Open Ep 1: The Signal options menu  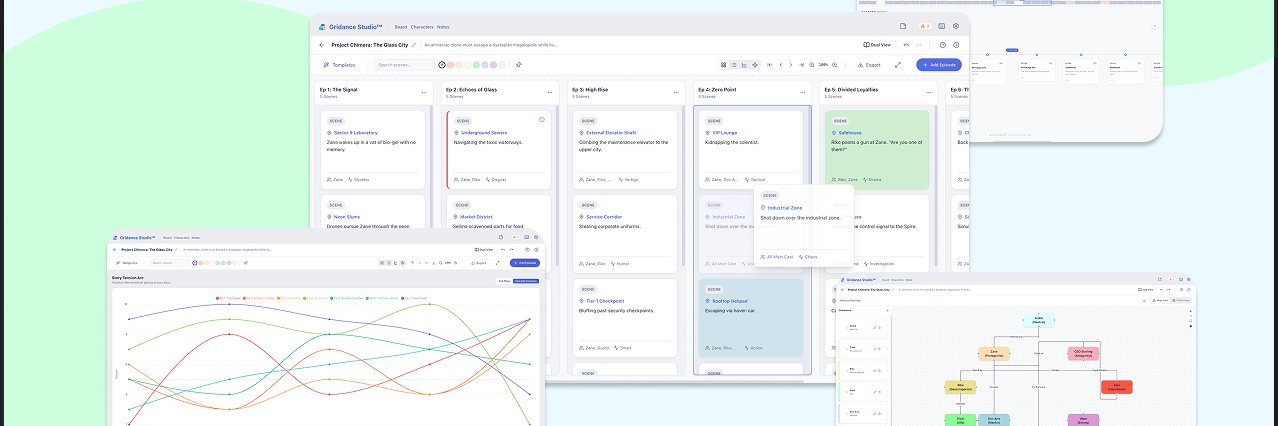tap(424, 92)
